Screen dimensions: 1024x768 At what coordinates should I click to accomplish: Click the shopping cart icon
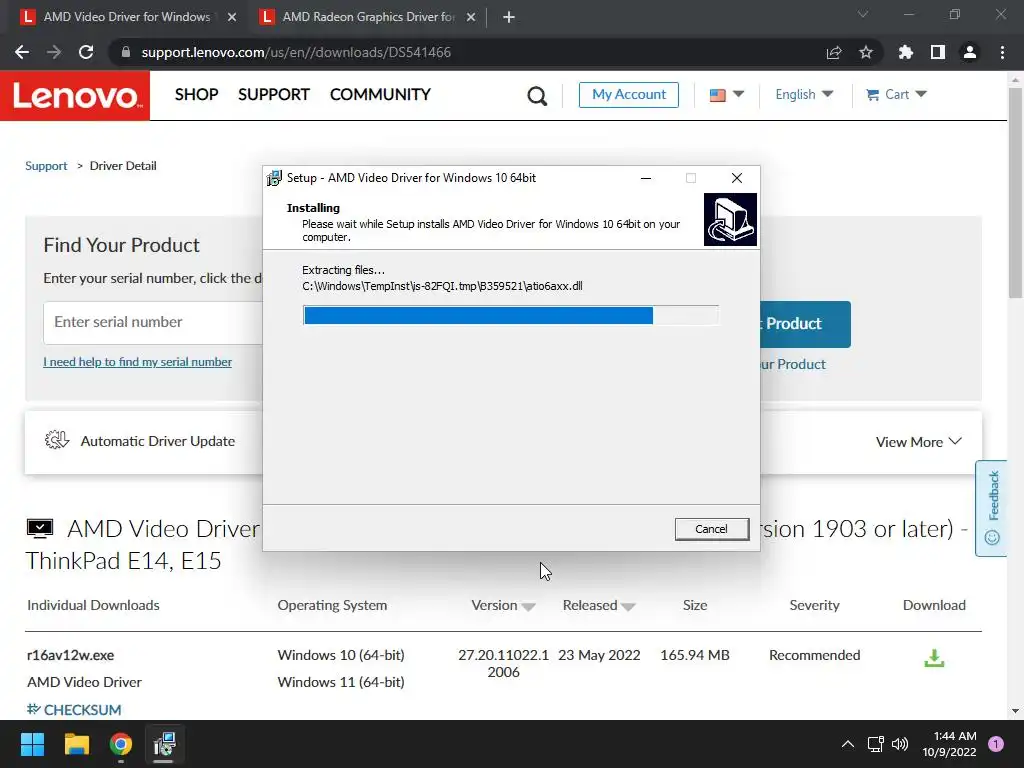(x=872, y=95)
